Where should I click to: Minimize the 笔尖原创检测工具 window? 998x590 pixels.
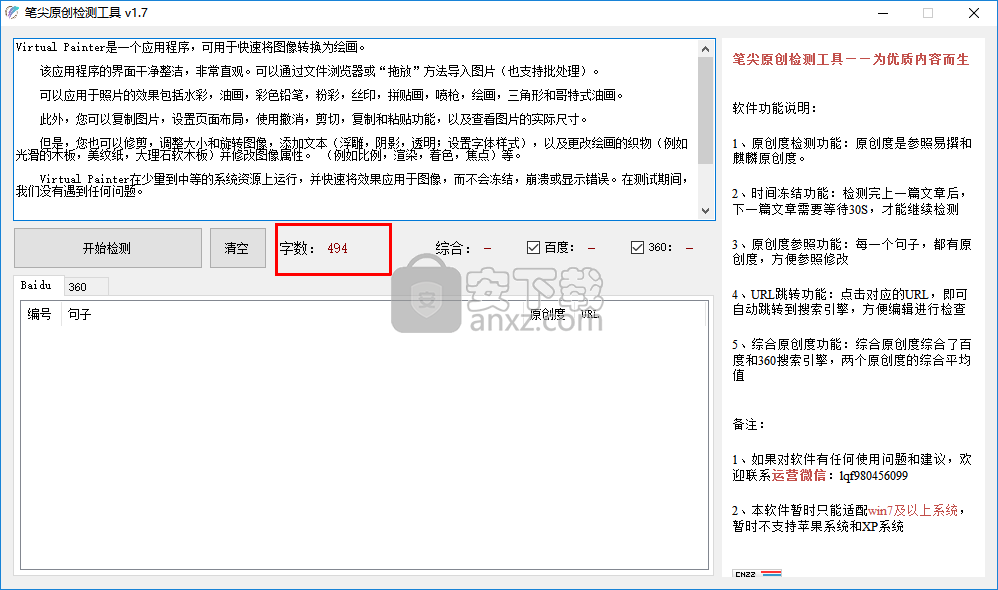click(883, 13)
